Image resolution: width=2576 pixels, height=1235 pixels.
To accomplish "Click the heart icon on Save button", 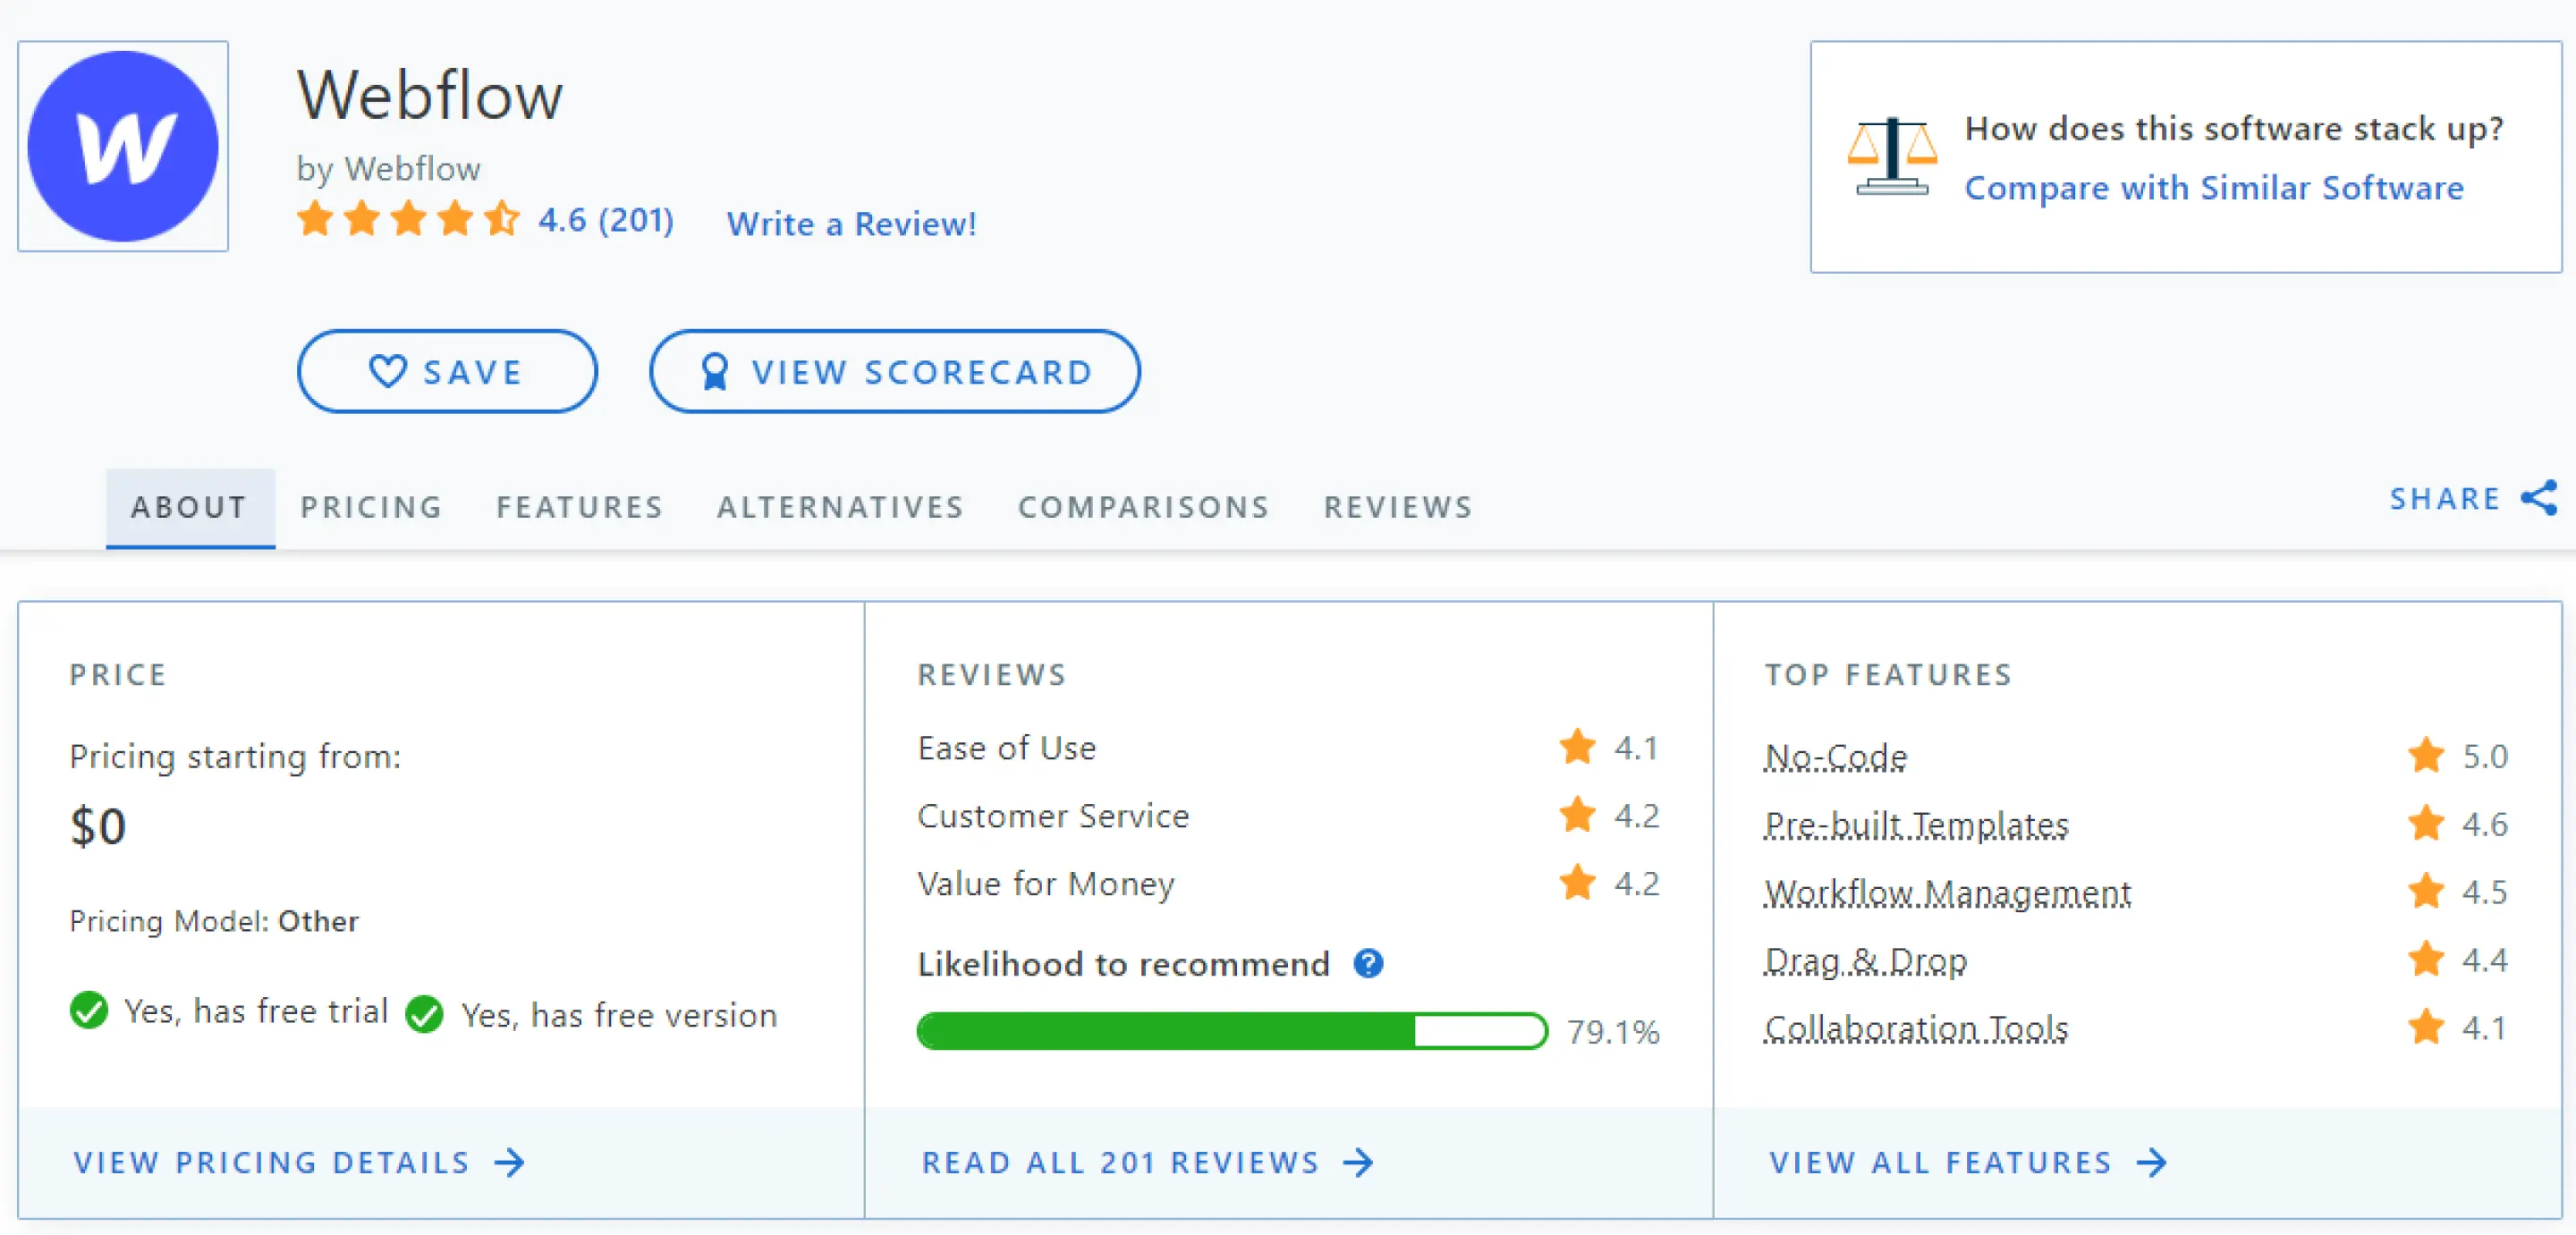I will pos(388,371).
